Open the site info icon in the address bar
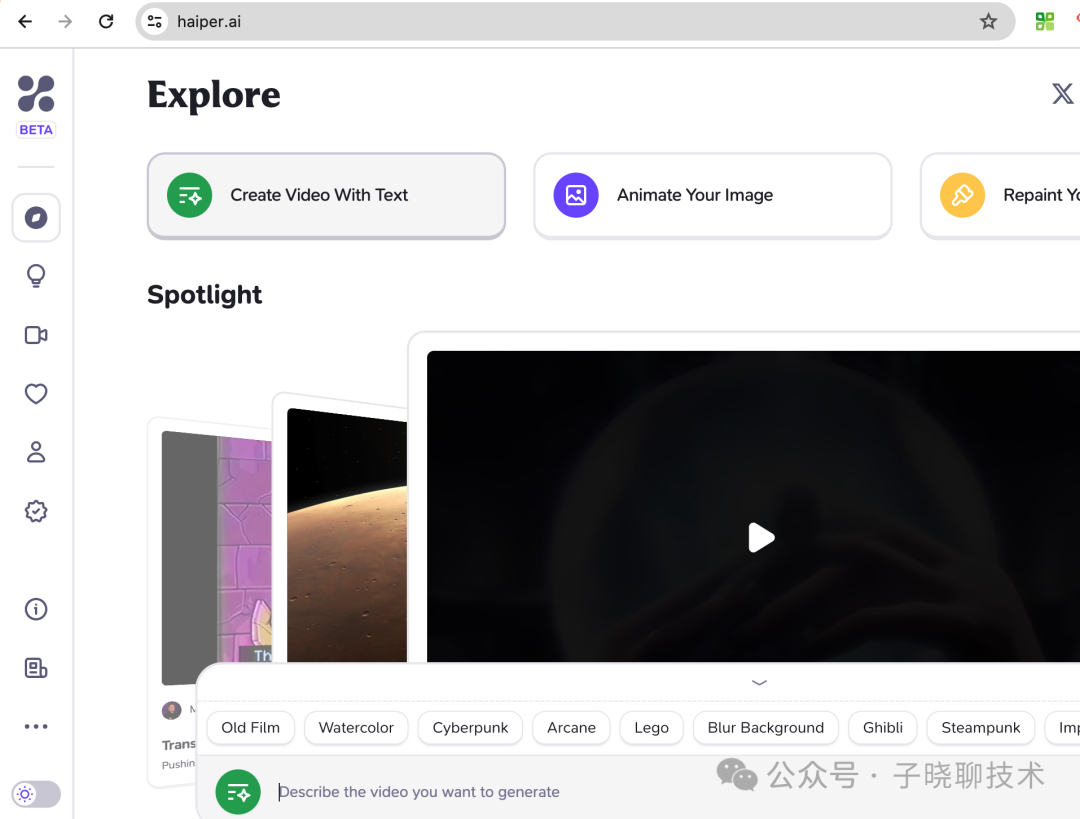The width and height of the screenshot is (1080, 819). pos(155,21)
